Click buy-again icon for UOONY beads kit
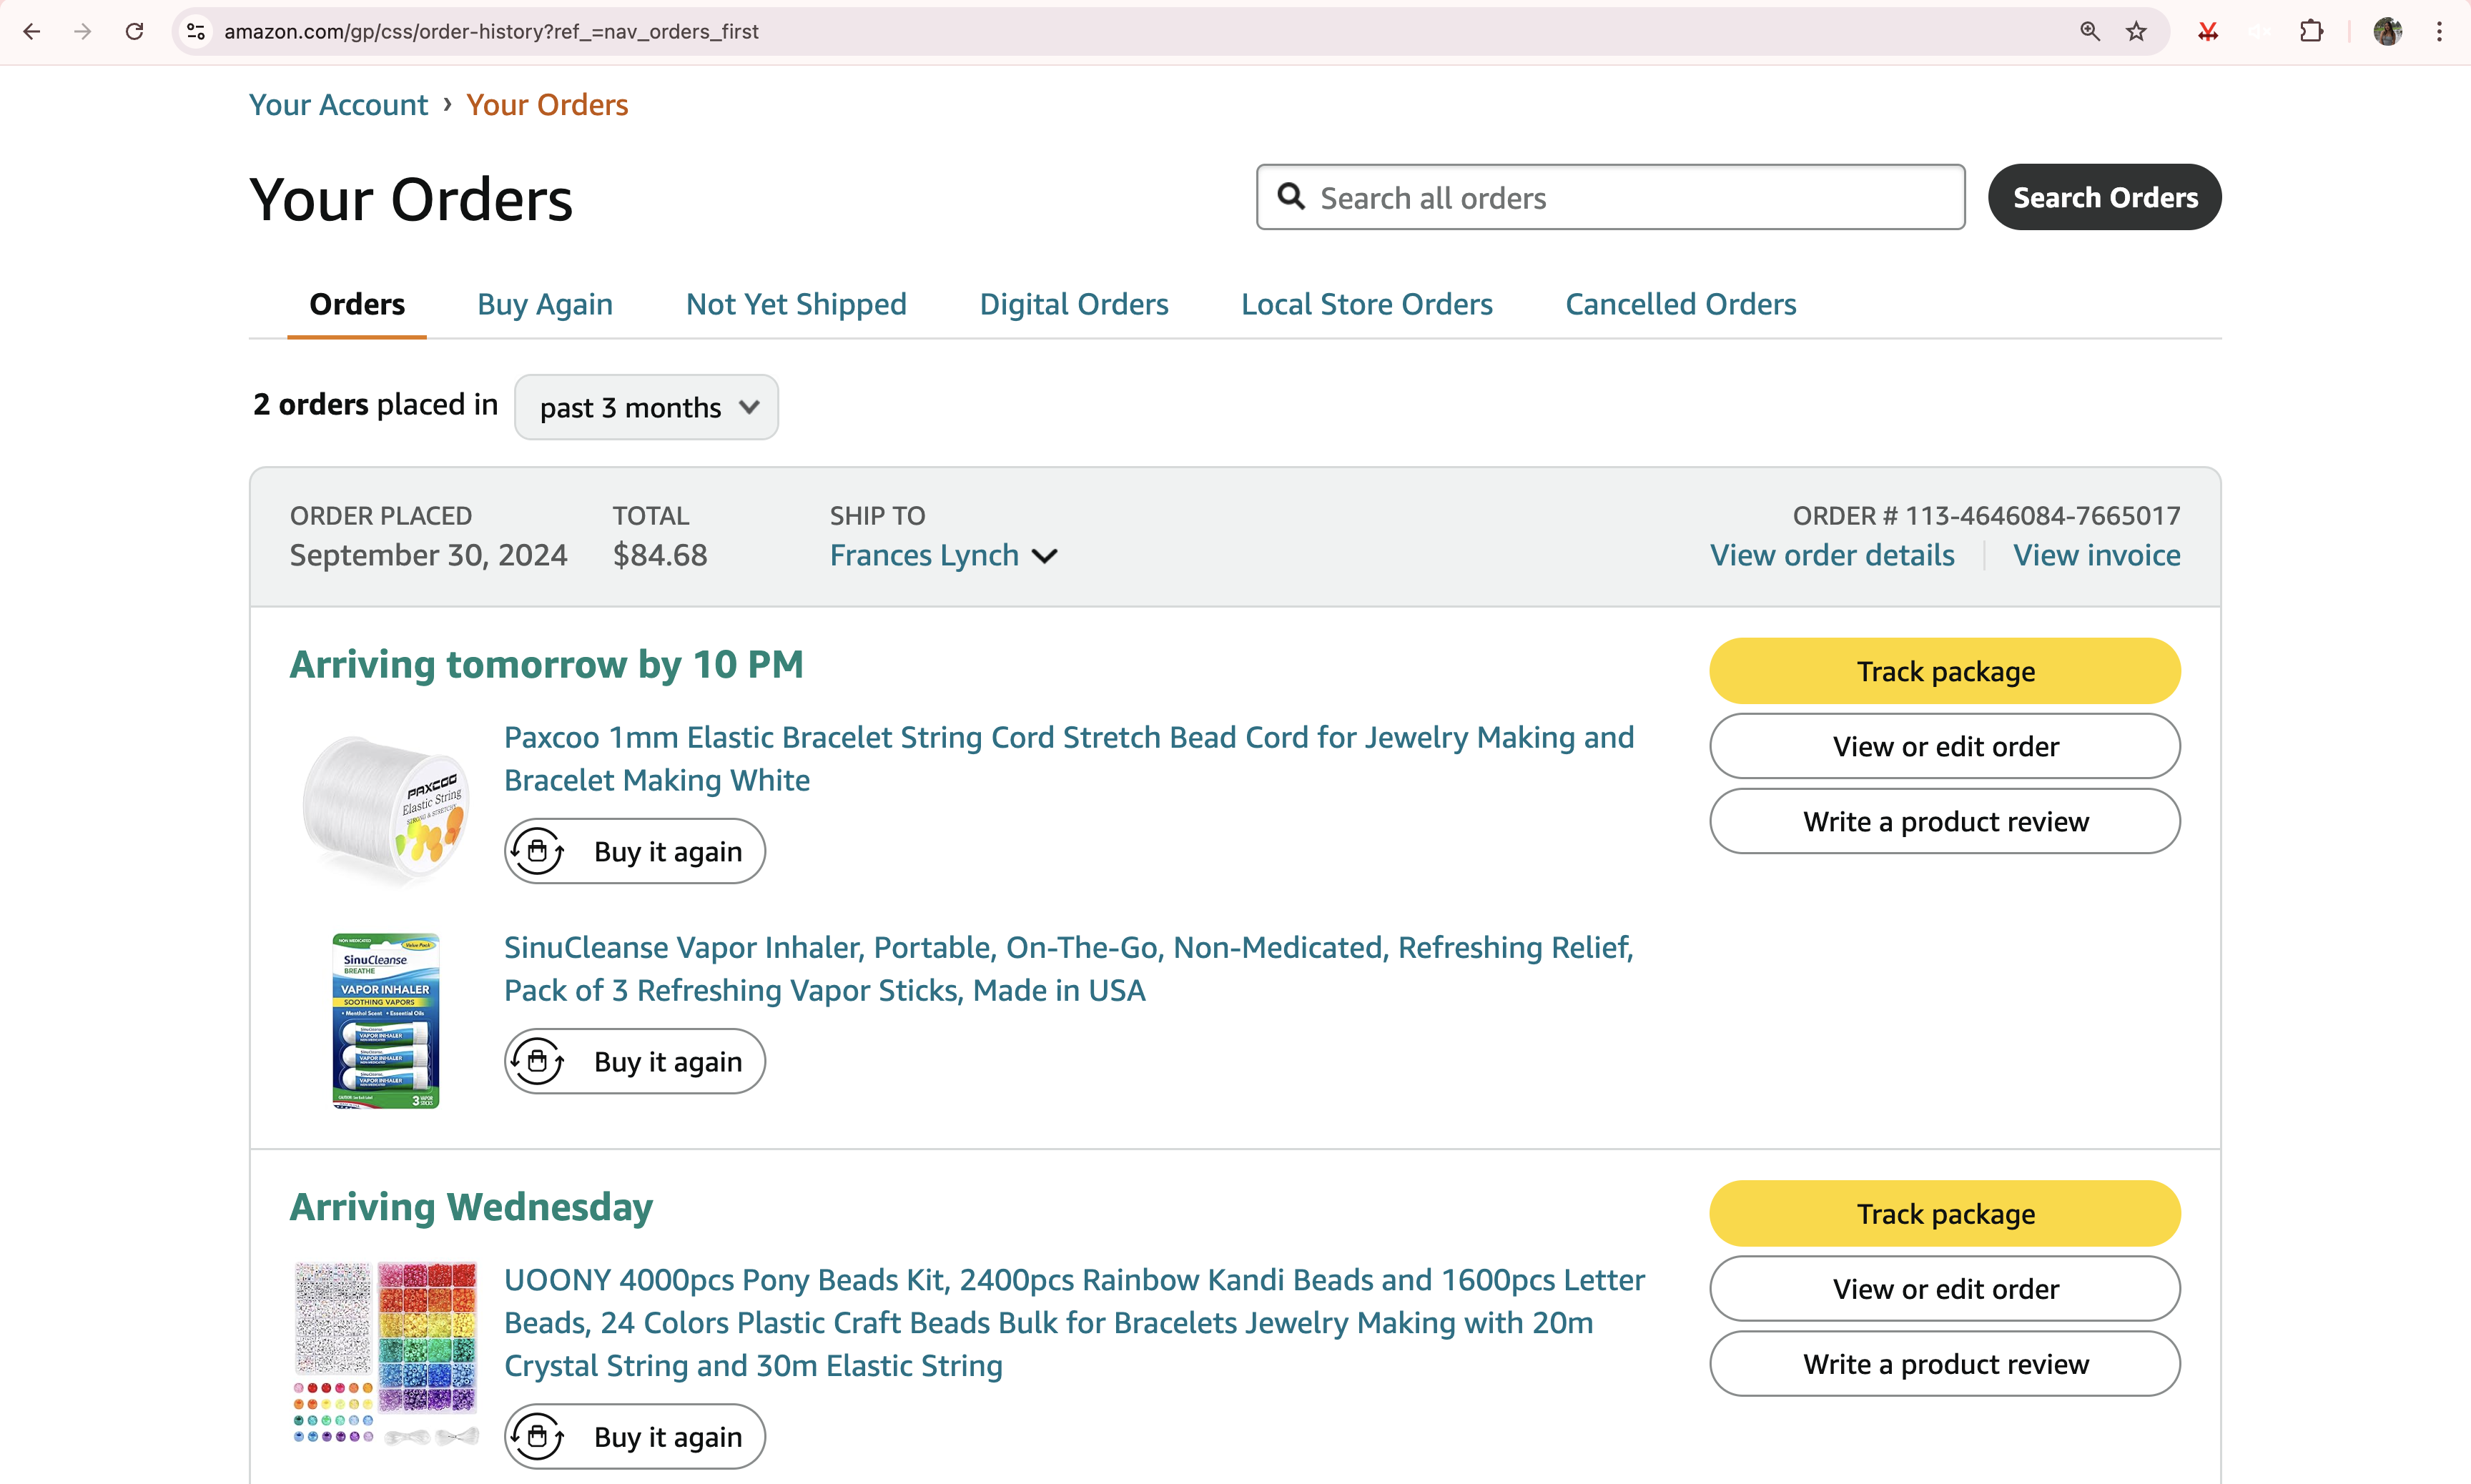2471x1484 pixels. coord(538,1436)
